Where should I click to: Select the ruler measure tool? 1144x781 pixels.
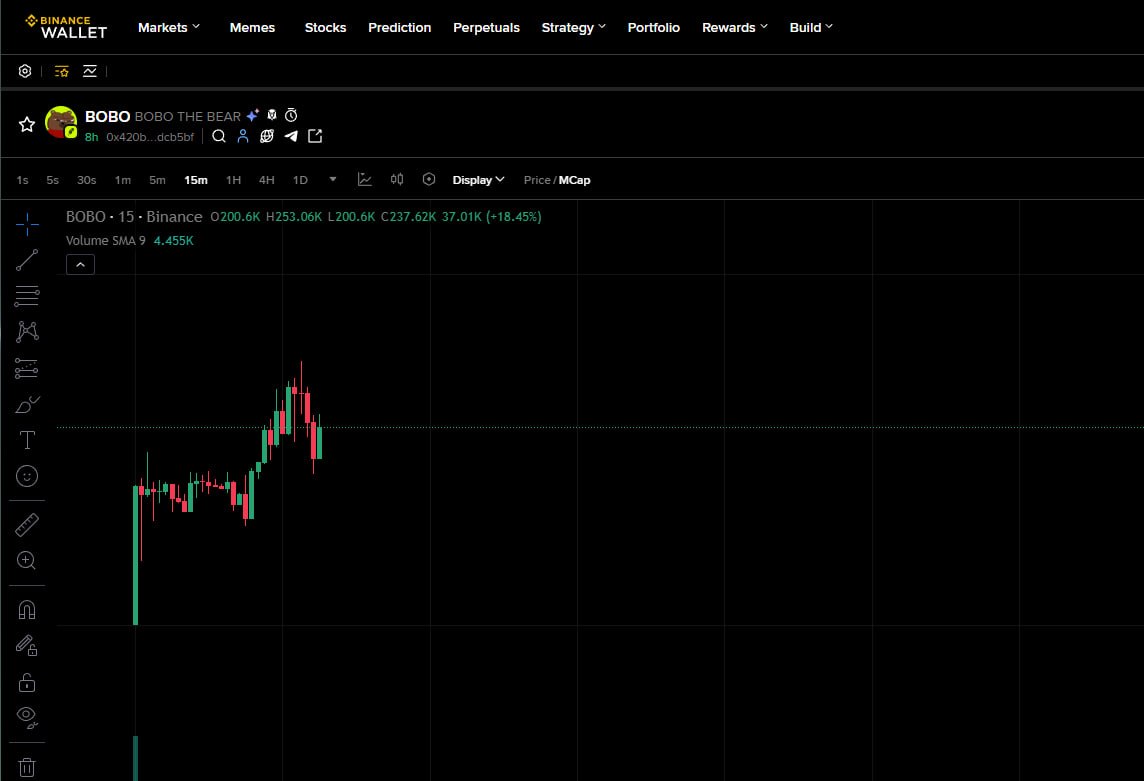(x=27, y=525)
